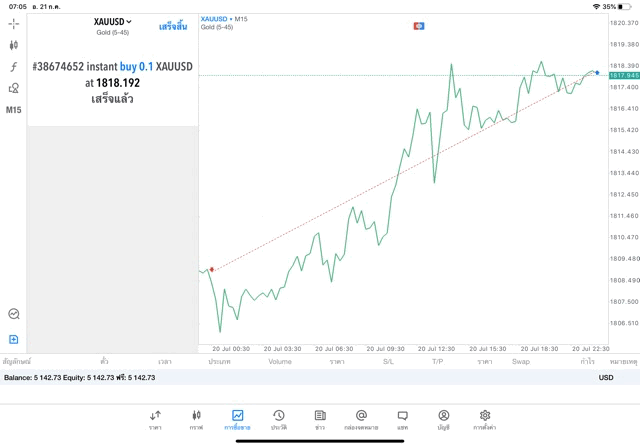Open the indicators function (f) icon
The image size is (640, 447).
tap(14, 67)
